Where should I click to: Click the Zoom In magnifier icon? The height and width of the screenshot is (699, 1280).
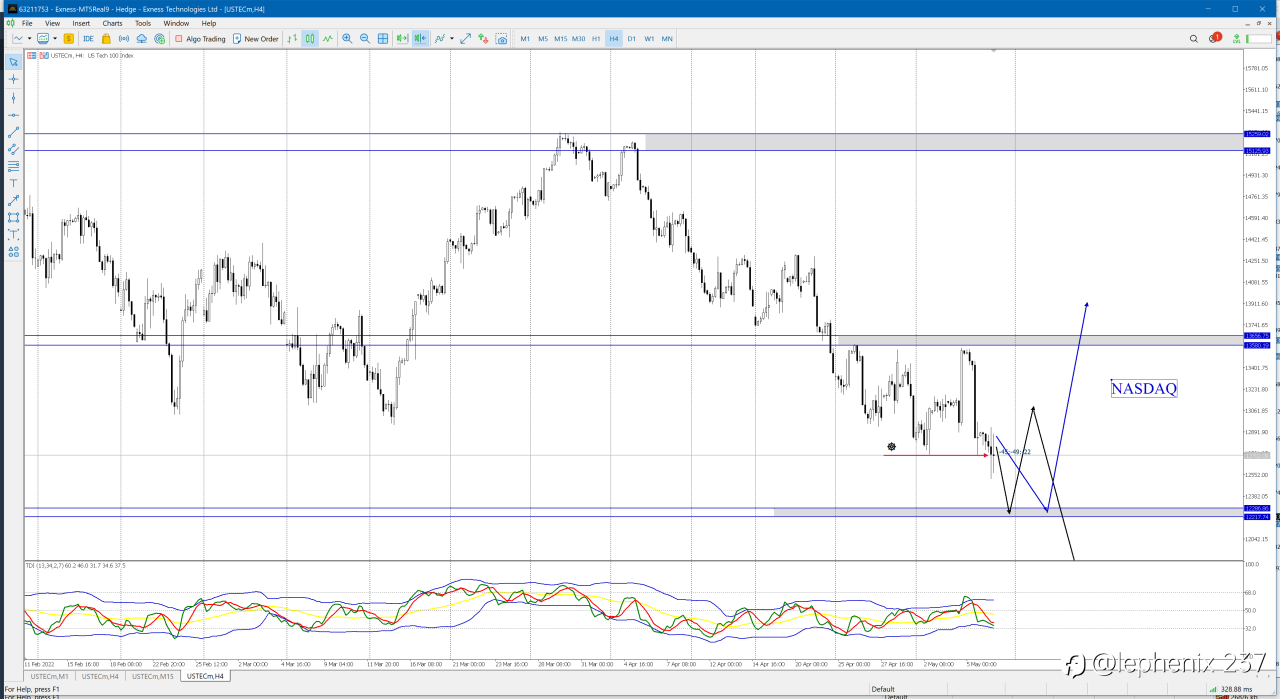click(x=347, y=39)
